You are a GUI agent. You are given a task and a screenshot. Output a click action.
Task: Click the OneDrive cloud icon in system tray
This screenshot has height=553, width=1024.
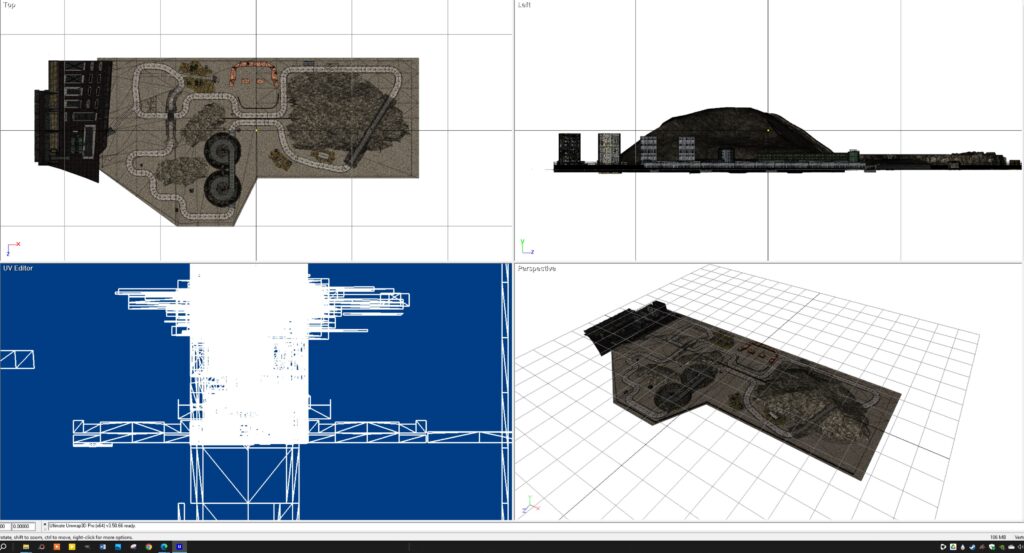click(1011, 547)
